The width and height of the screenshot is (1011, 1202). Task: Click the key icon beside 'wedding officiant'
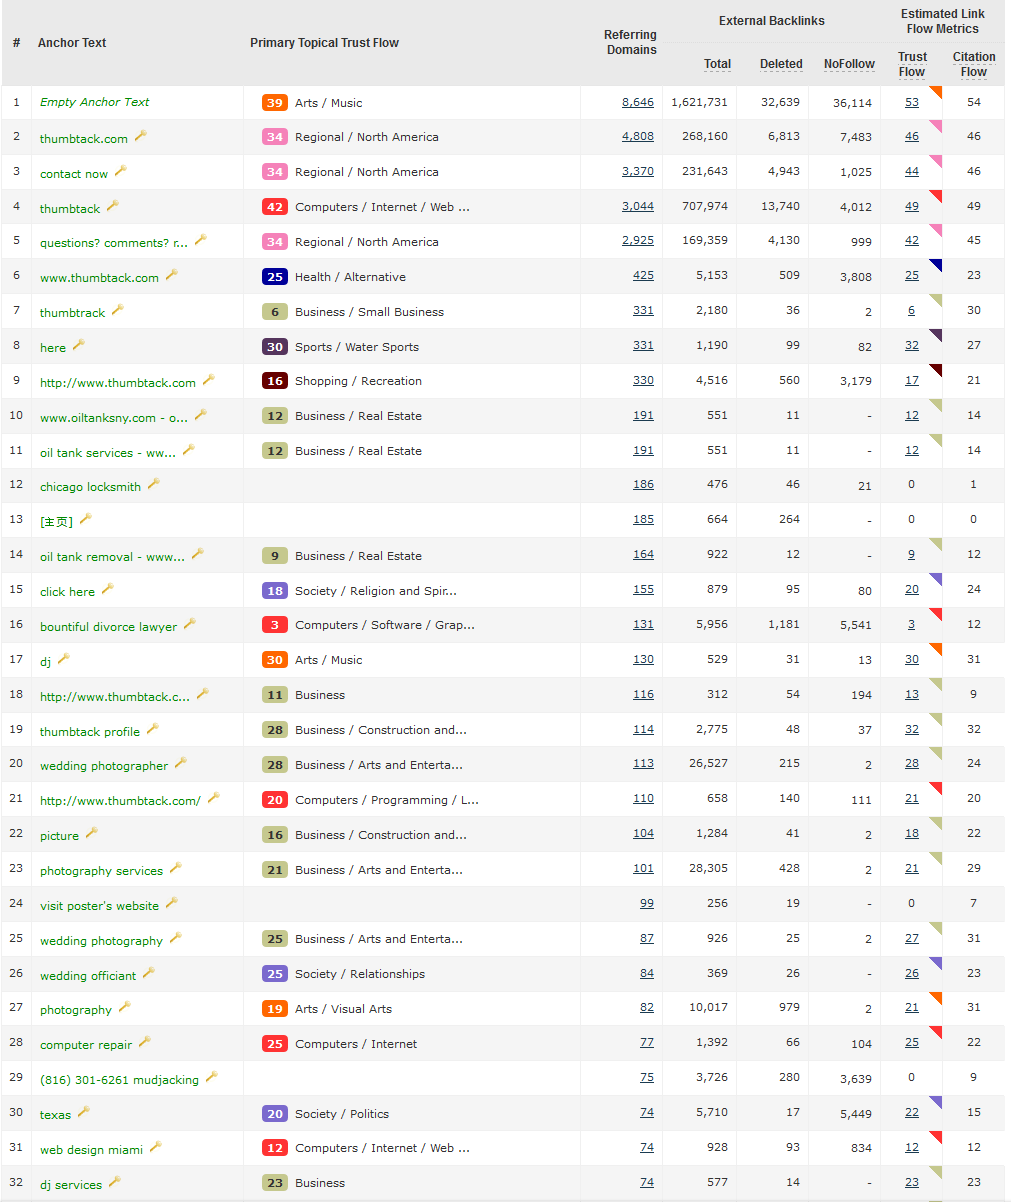coord(149,972)
